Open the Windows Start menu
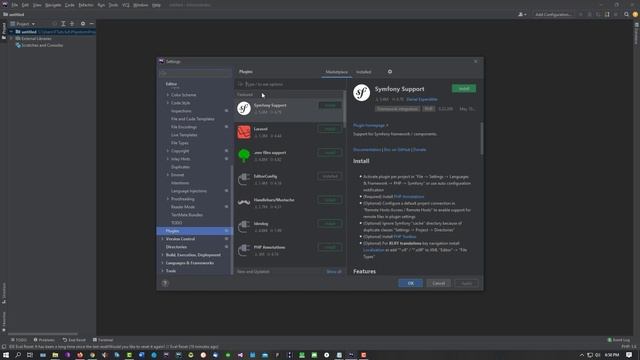Image resolution: width=640 pixels, height=360 pixels. click(6, 355)
